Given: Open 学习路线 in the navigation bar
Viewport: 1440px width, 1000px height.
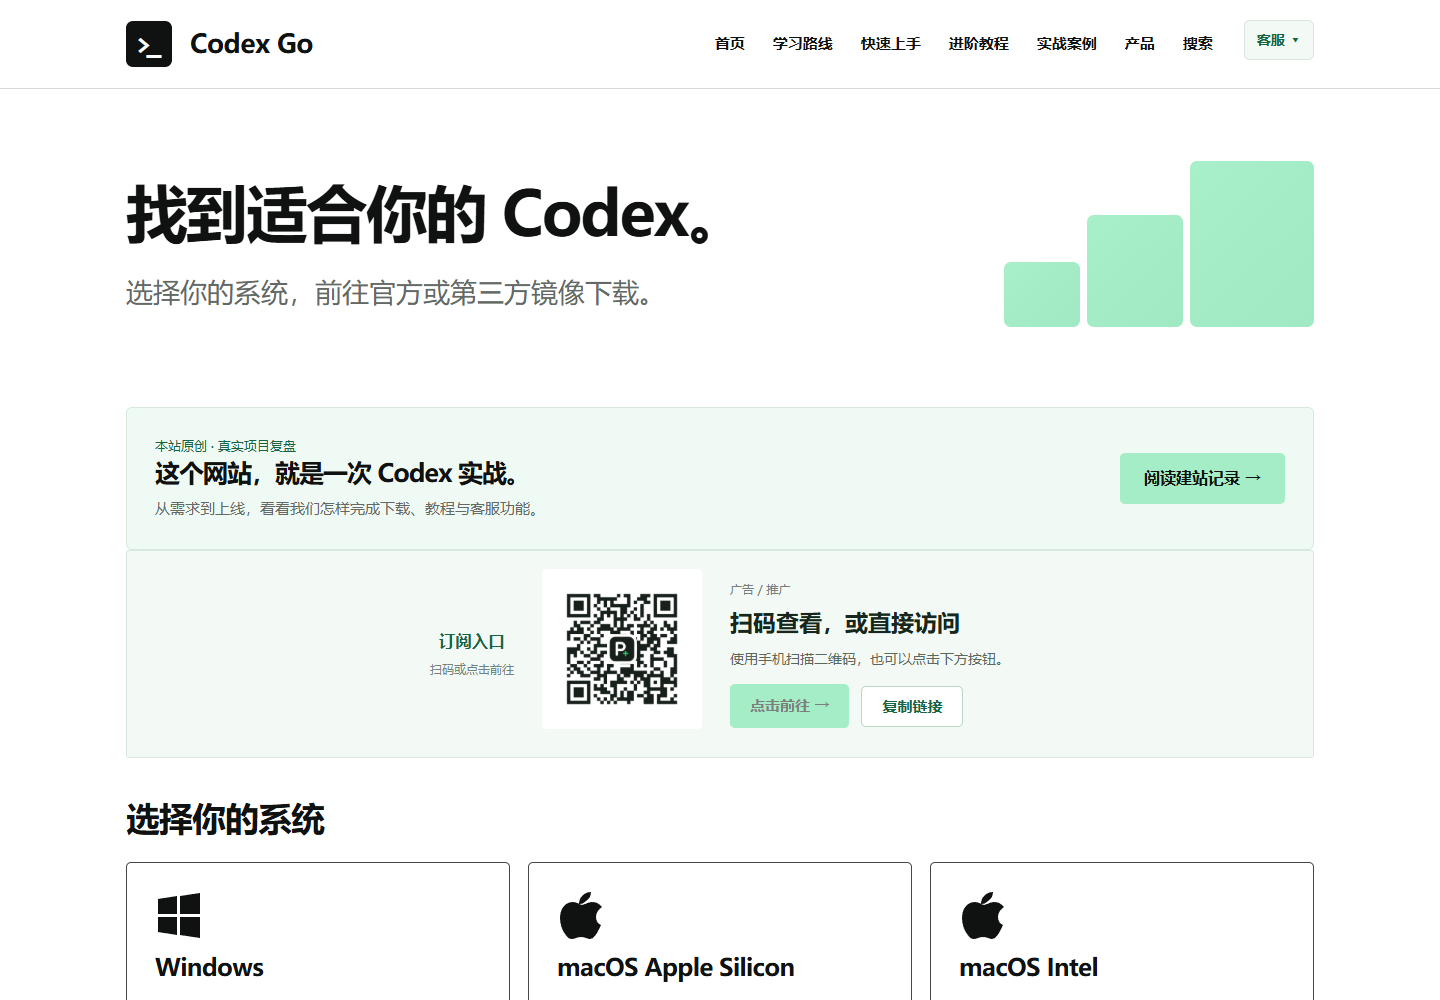Looking at the screenshot, I should click(803, 44).
